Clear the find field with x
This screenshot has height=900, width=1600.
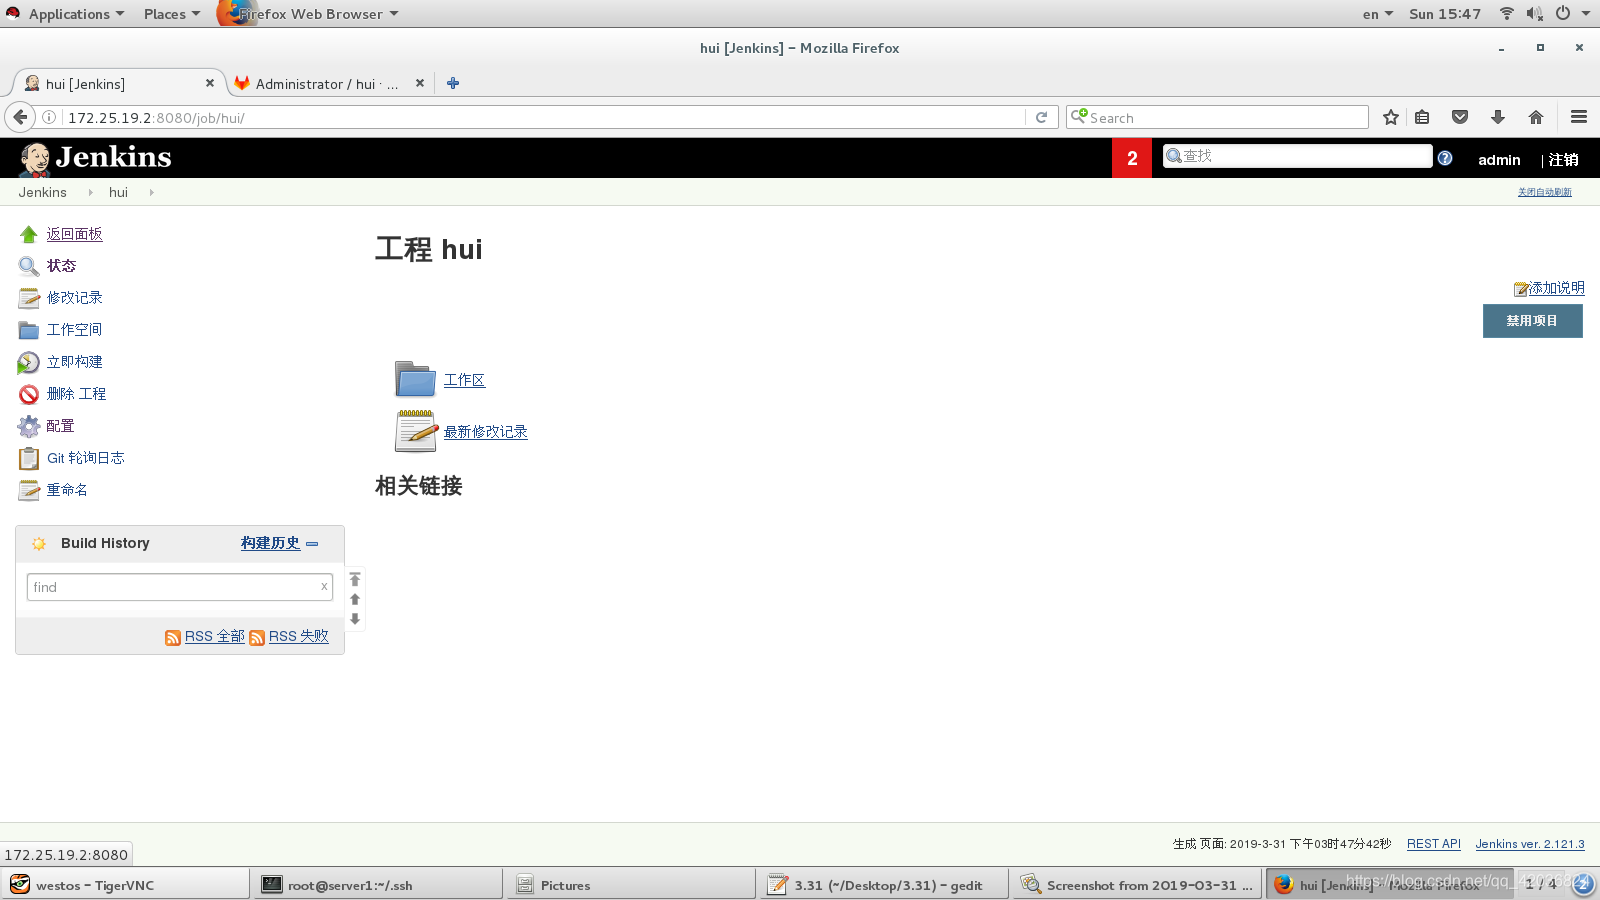coord(324,587)
